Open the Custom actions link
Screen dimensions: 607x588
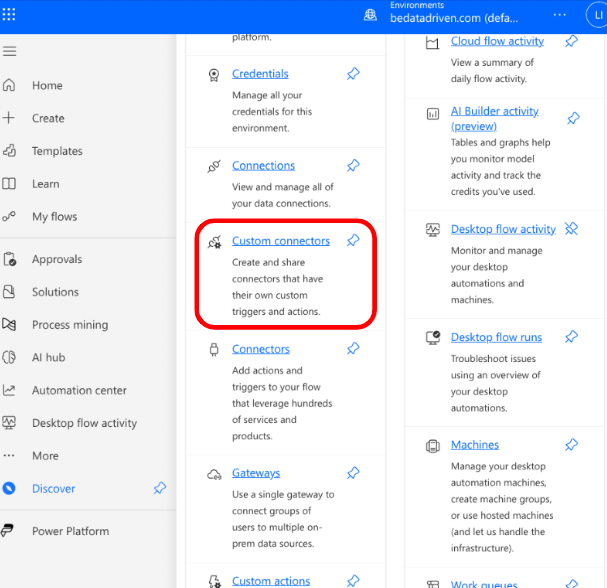[x=271, y=581]
